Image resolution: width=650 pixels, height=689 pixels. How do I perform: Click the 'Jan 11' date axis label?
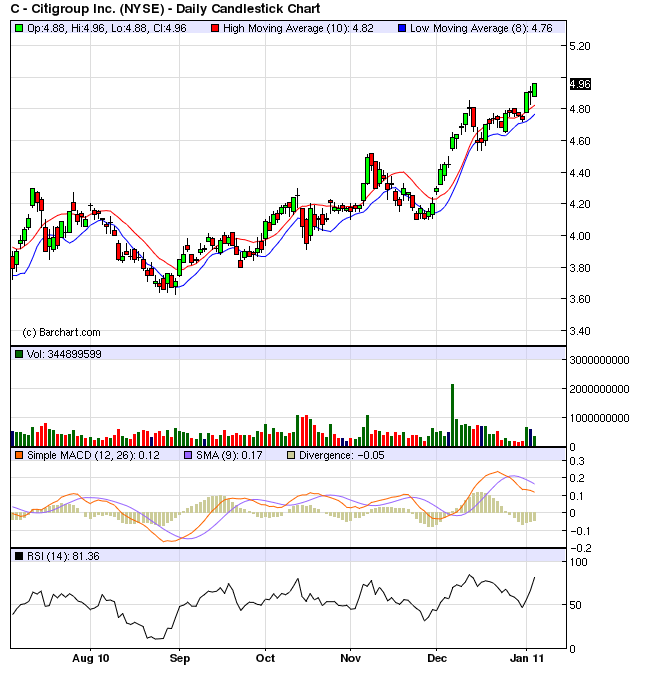click(x=527, y=659)
